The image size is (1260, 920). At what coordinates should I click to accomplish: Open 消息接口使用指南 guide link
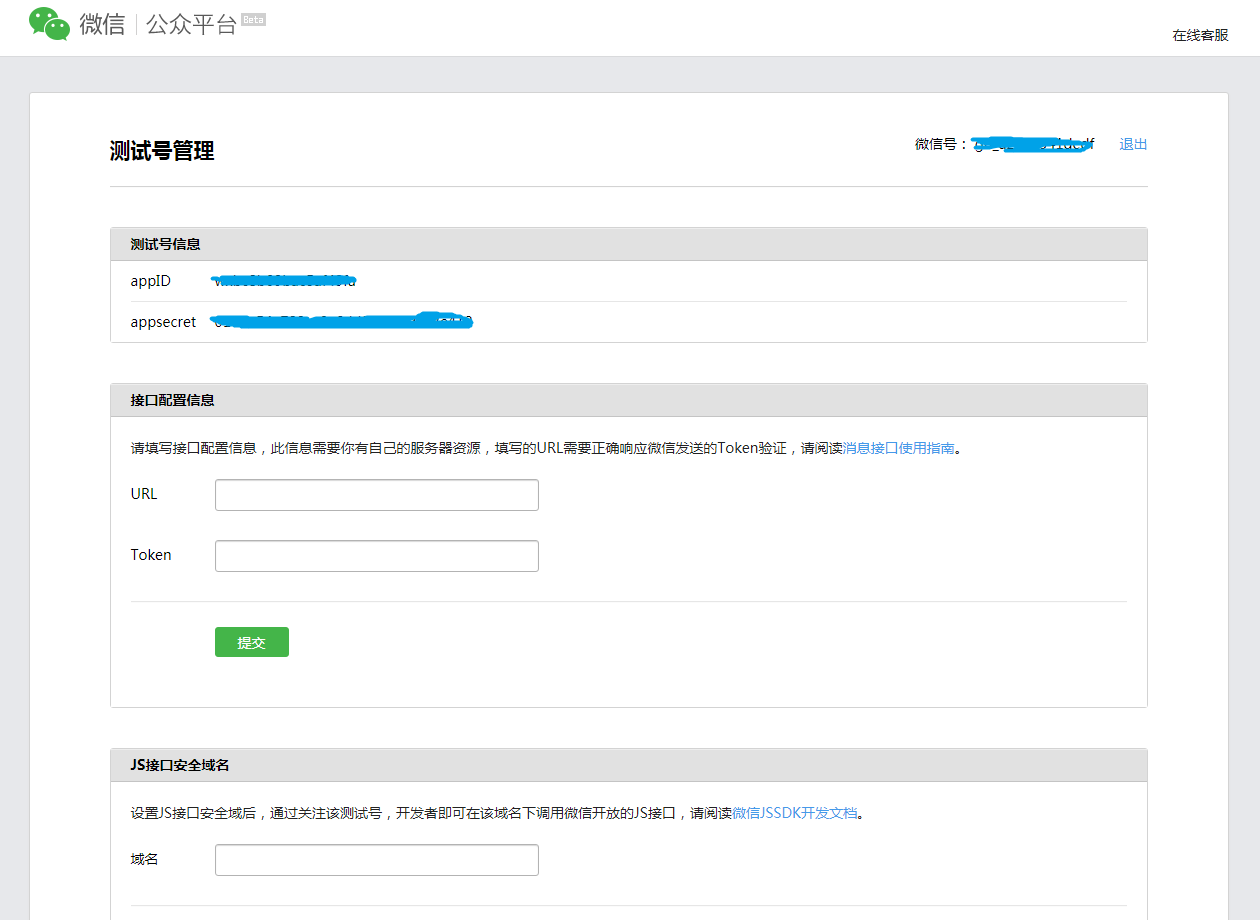pyautogui.click(x=899, y=448)
